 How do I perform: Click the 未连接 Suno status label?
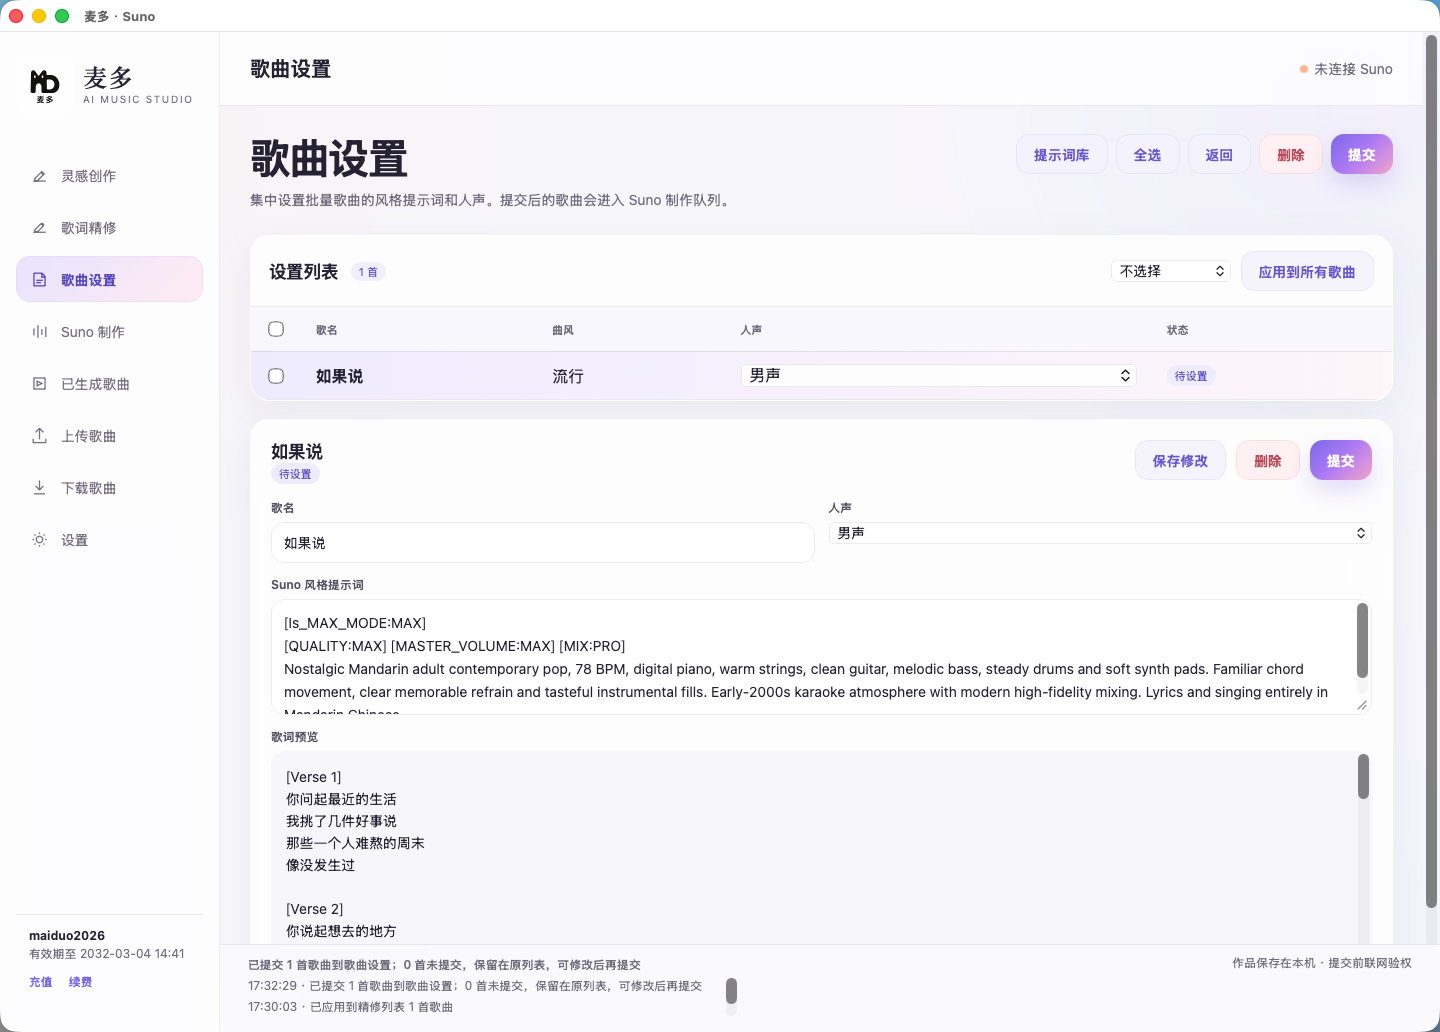click(1353, 69)
